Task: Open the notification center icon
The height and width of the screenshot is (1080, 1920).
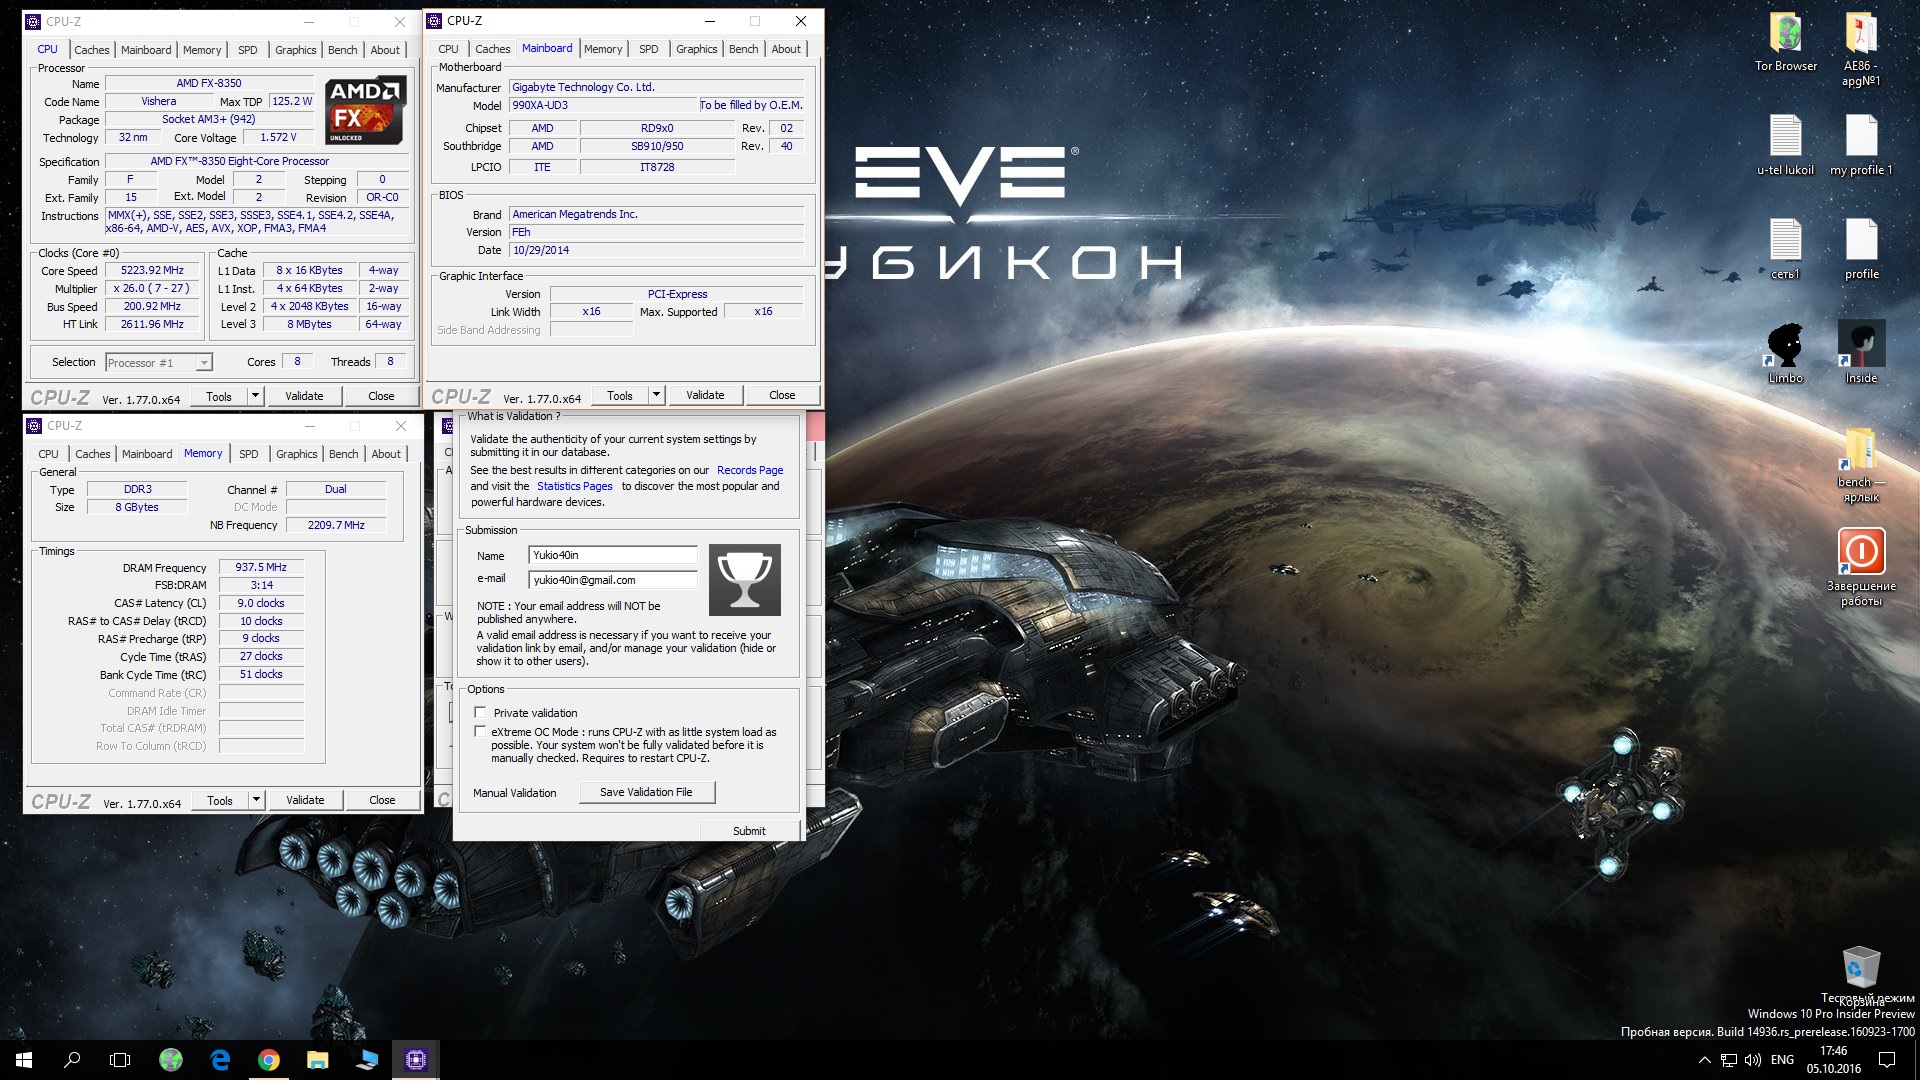Action: pos(1887,1060)
